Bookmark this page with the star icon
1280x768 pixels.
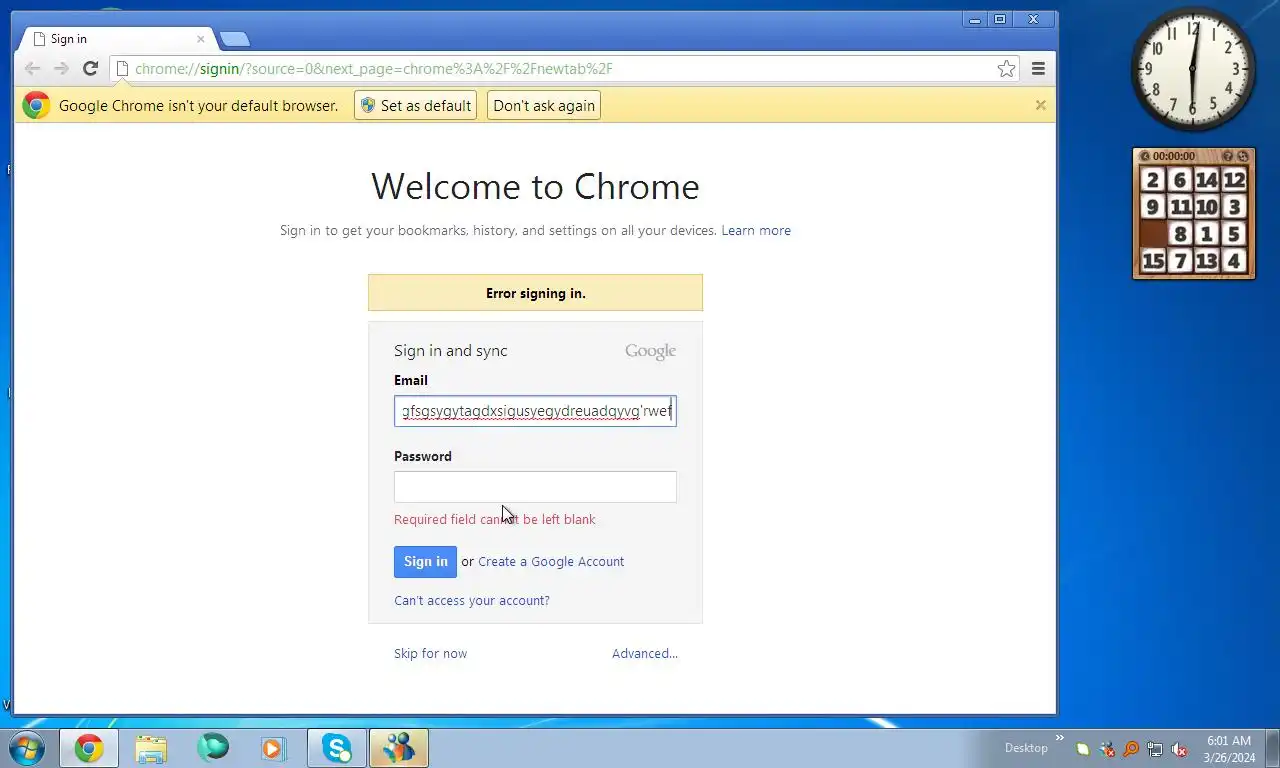1006,68
